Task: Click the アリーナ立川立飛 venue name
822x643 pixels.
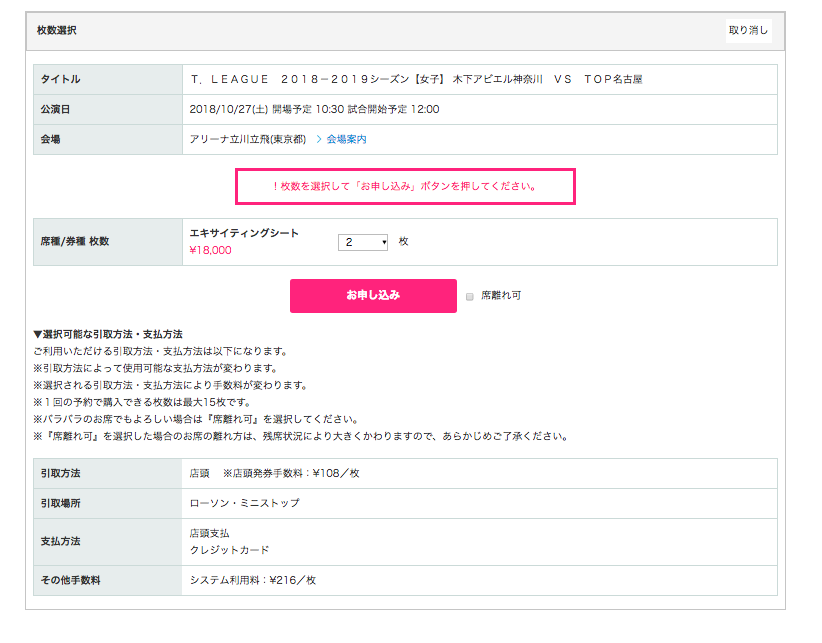Action: [248, 139]
